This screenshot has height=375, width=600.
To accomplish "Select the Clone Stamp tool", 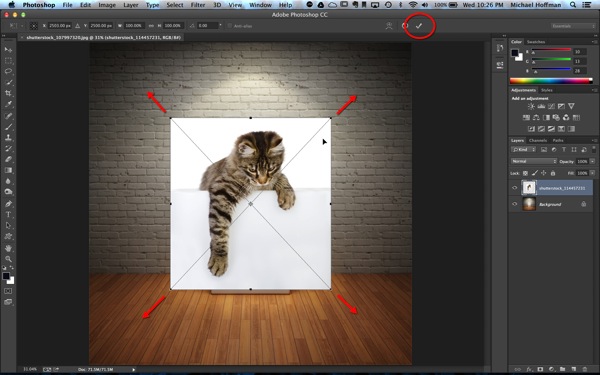I will 8,137.
